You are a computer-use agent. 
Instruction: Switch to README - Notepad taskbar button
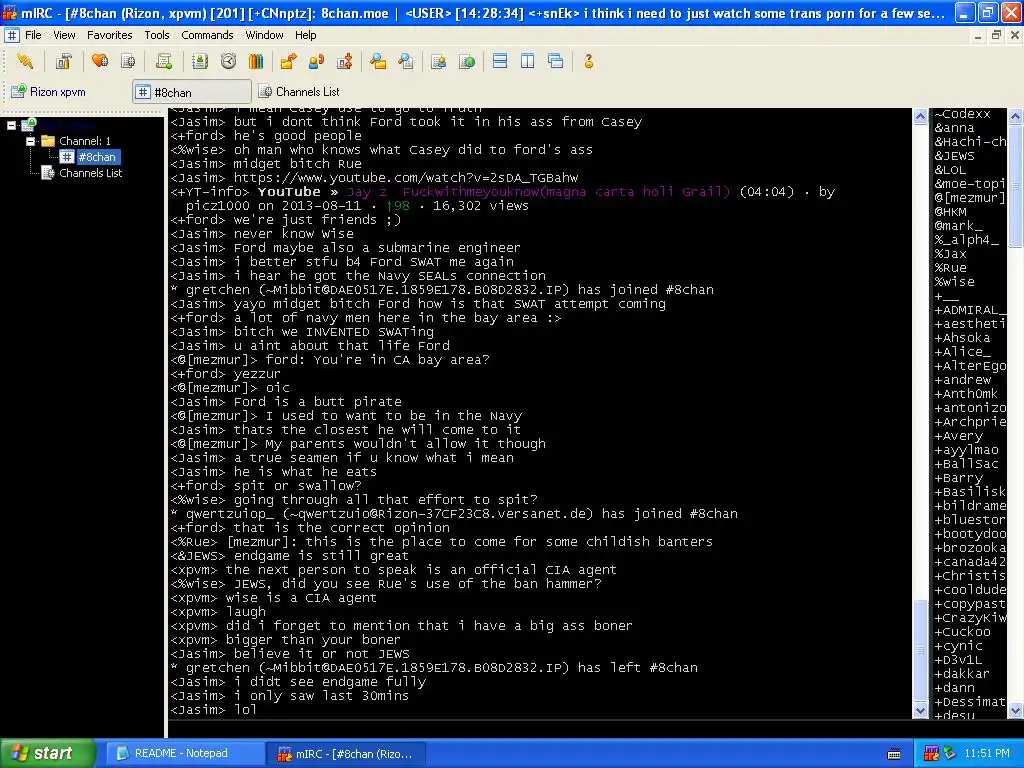pos(185,753)
